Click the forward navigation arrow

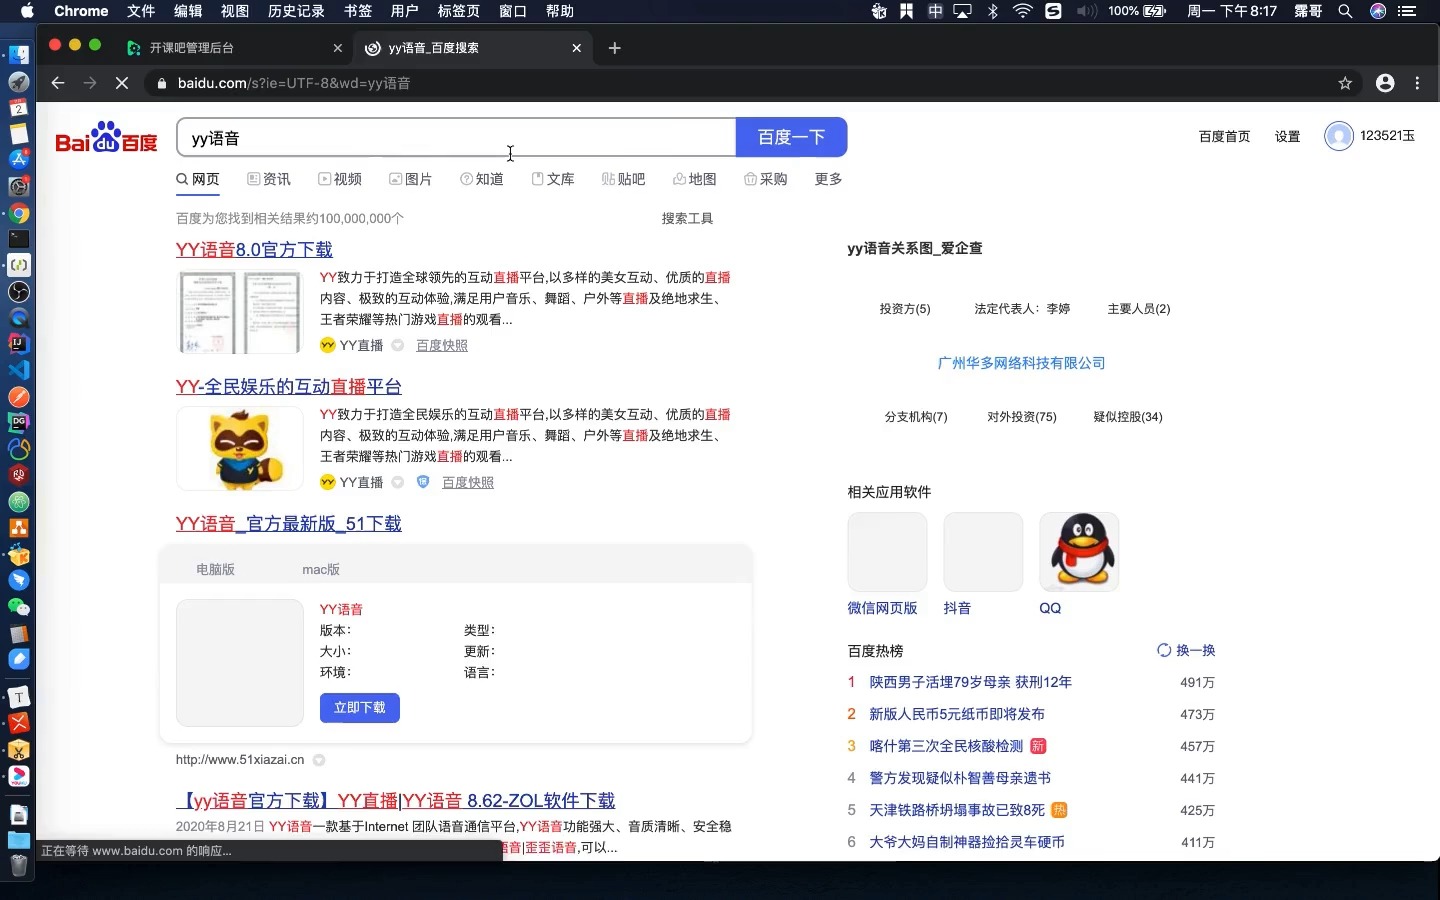(x=90, y=83)
